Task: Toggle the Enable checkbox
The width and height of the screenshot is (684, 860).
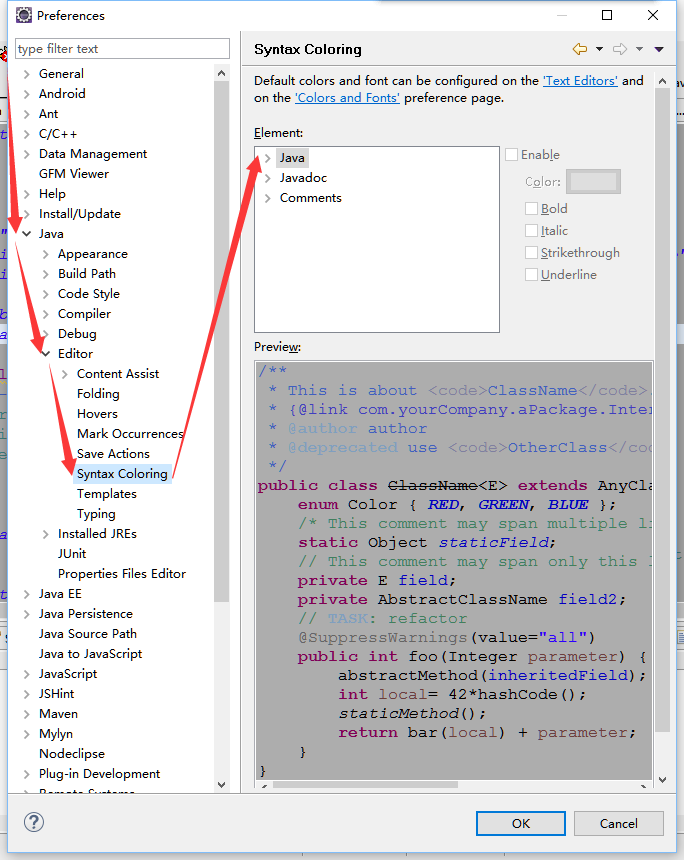Action: tap(512, 155)
